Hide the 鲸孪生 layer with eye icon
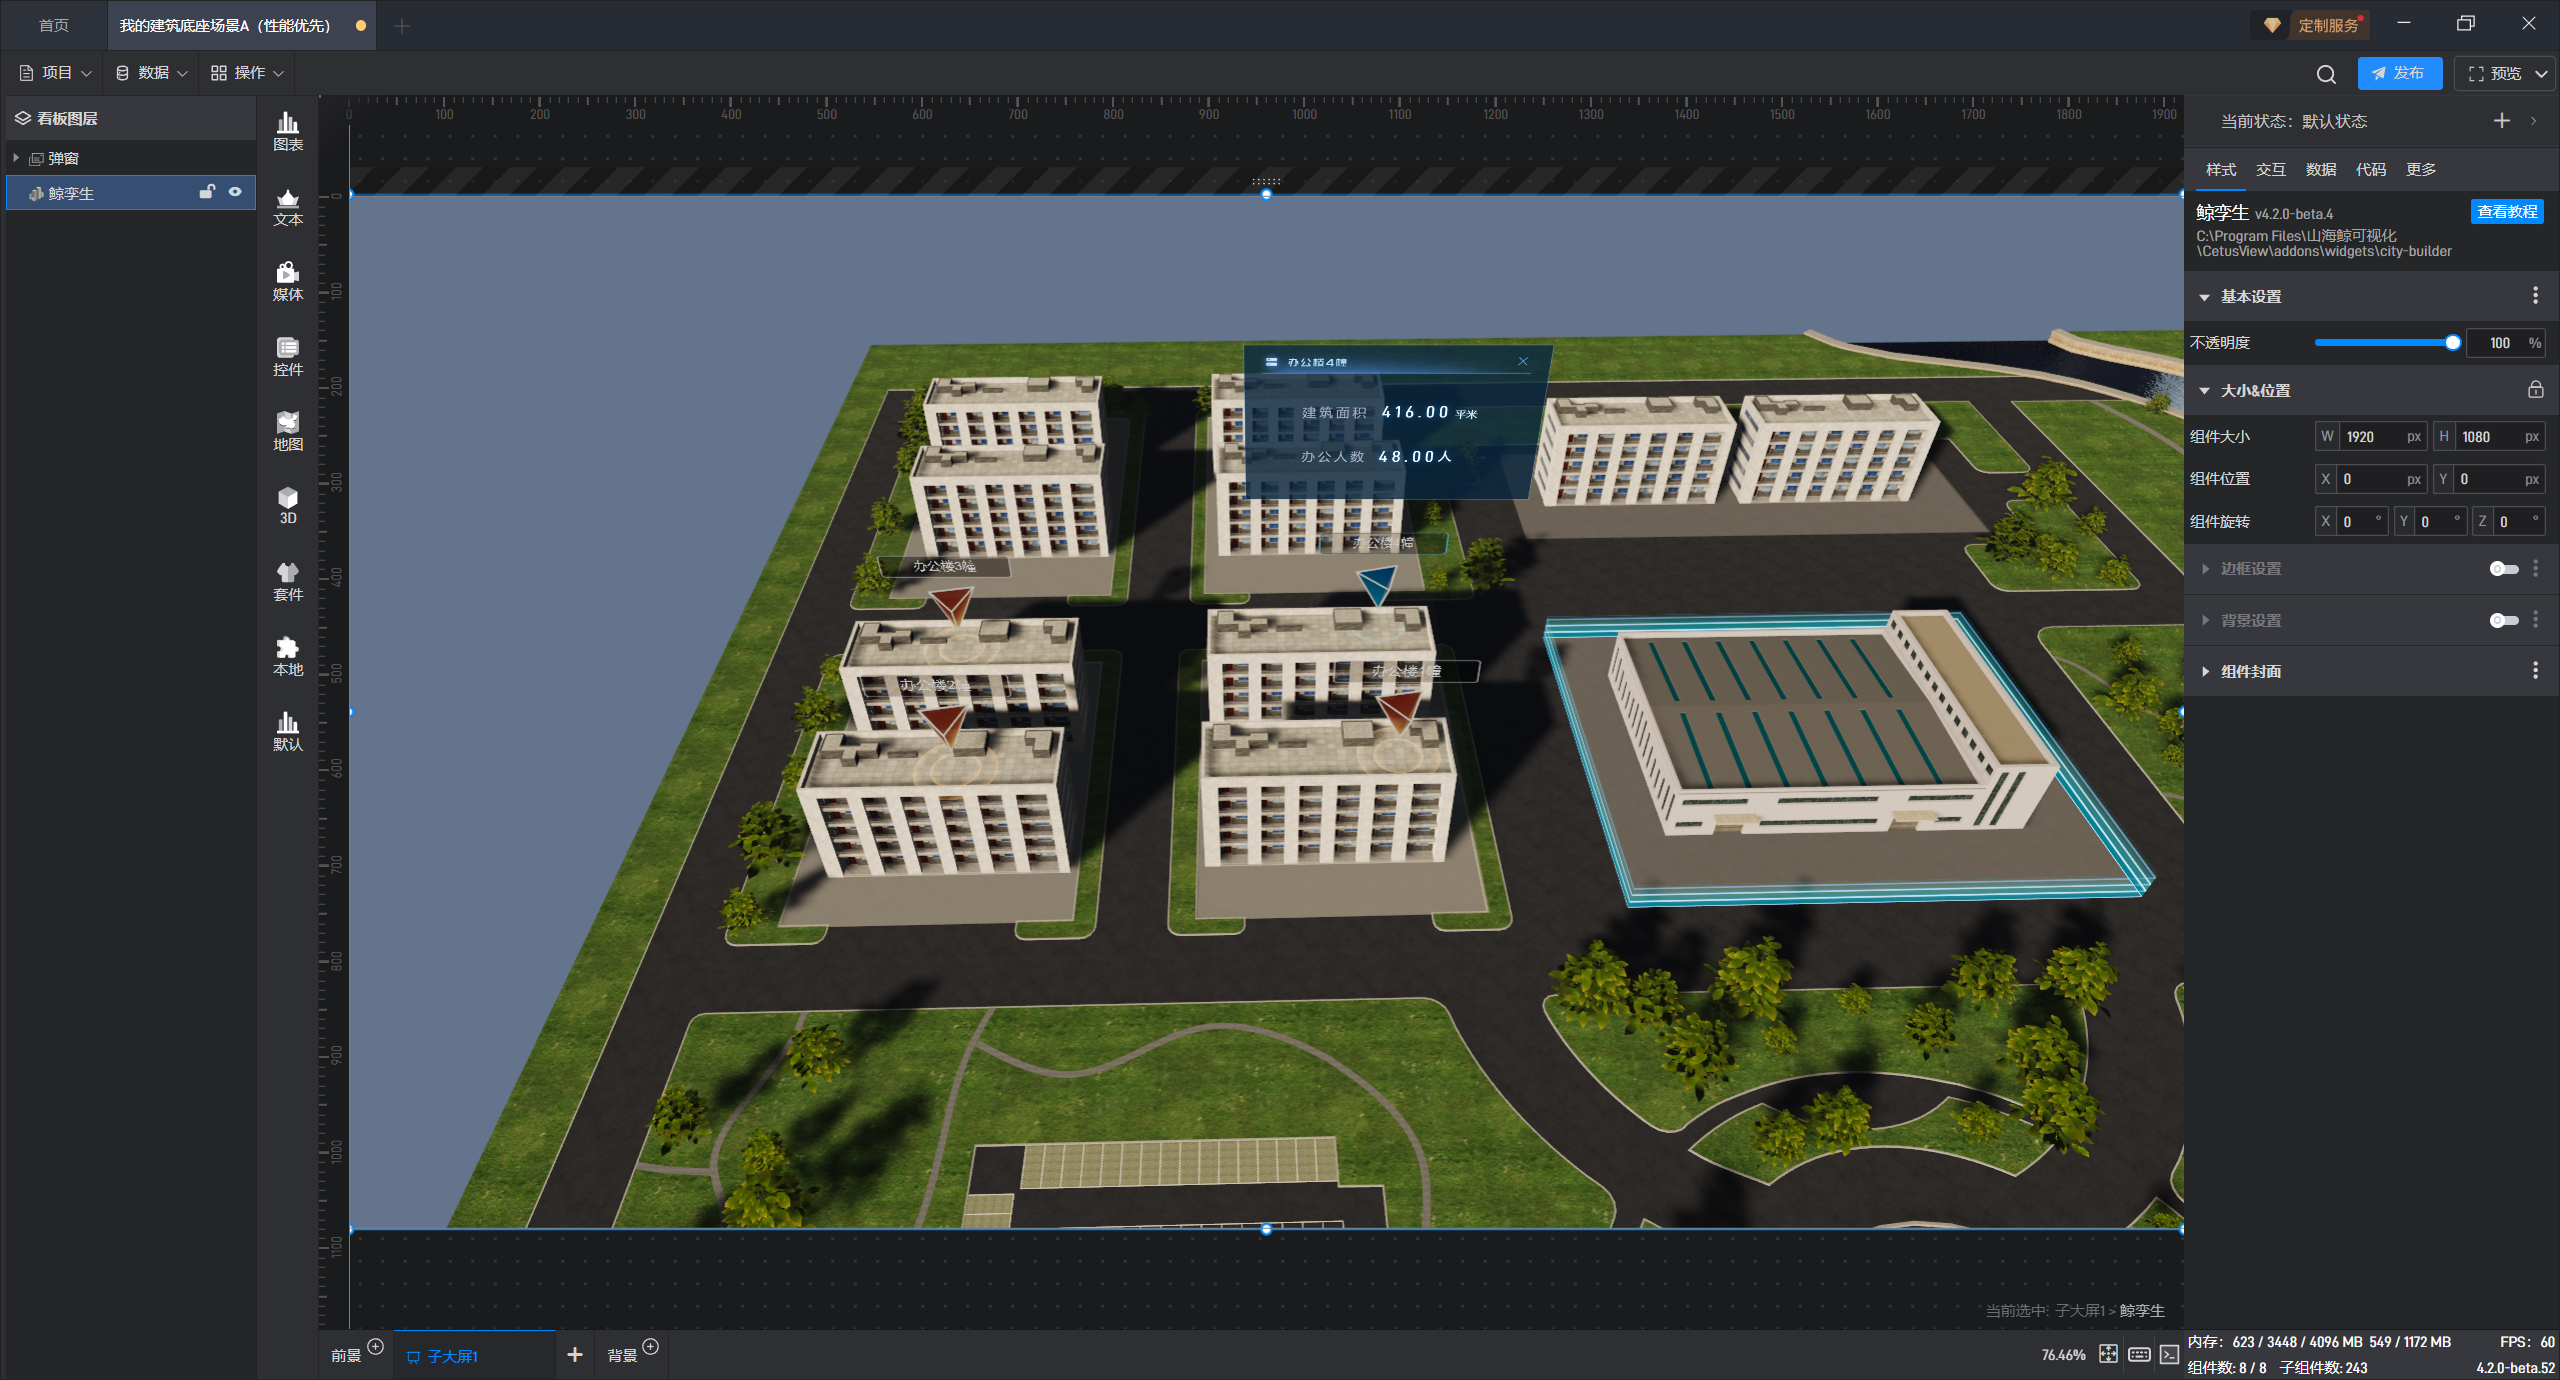Screen dimensions: 2560x1380 click(x=235, y=192)
